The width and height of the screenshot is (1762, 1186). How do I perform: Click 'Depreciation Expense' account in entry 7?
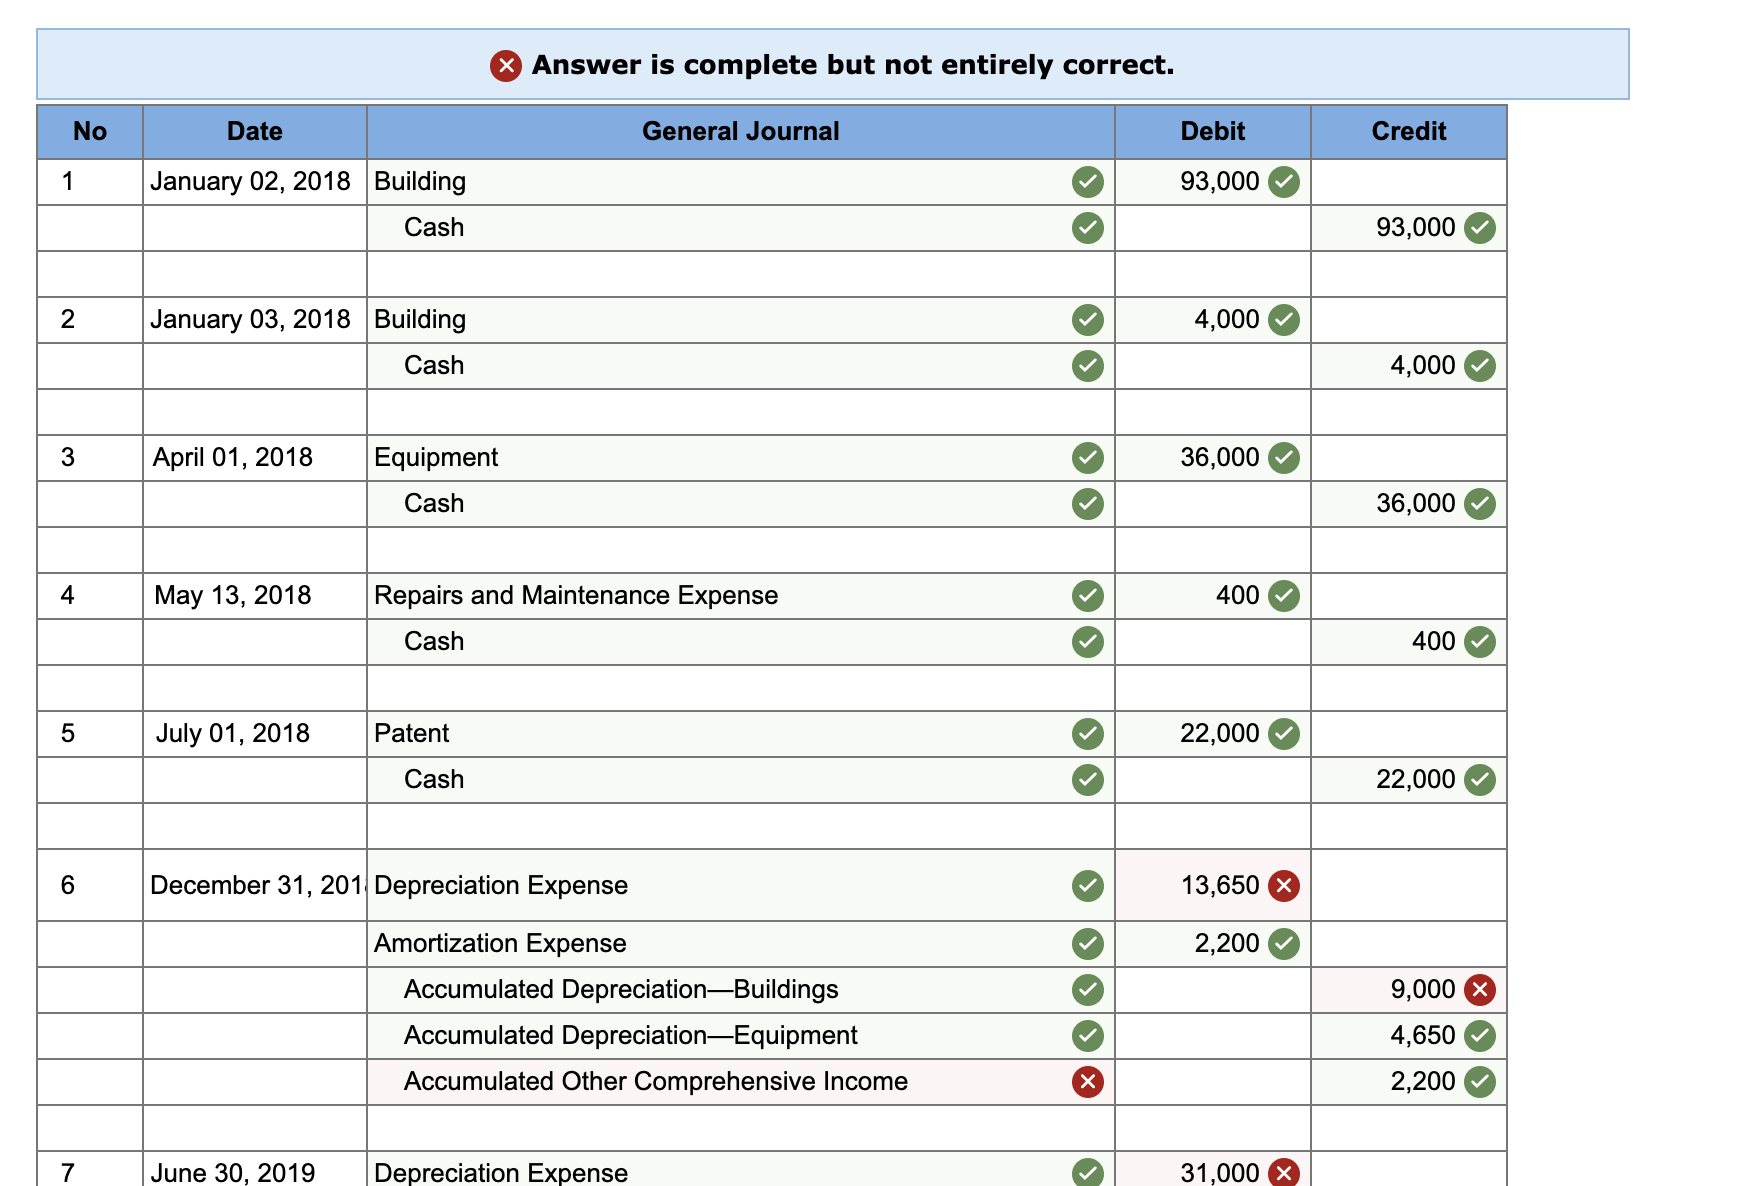[x=741, y=1171]
